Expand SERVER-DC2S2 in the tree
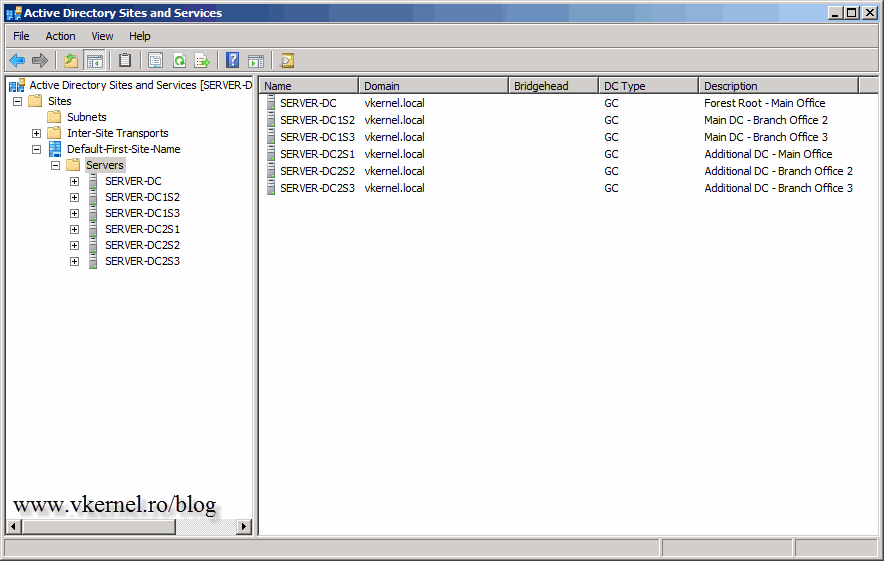Screen dimensions: 884x561 click(74, 245)
